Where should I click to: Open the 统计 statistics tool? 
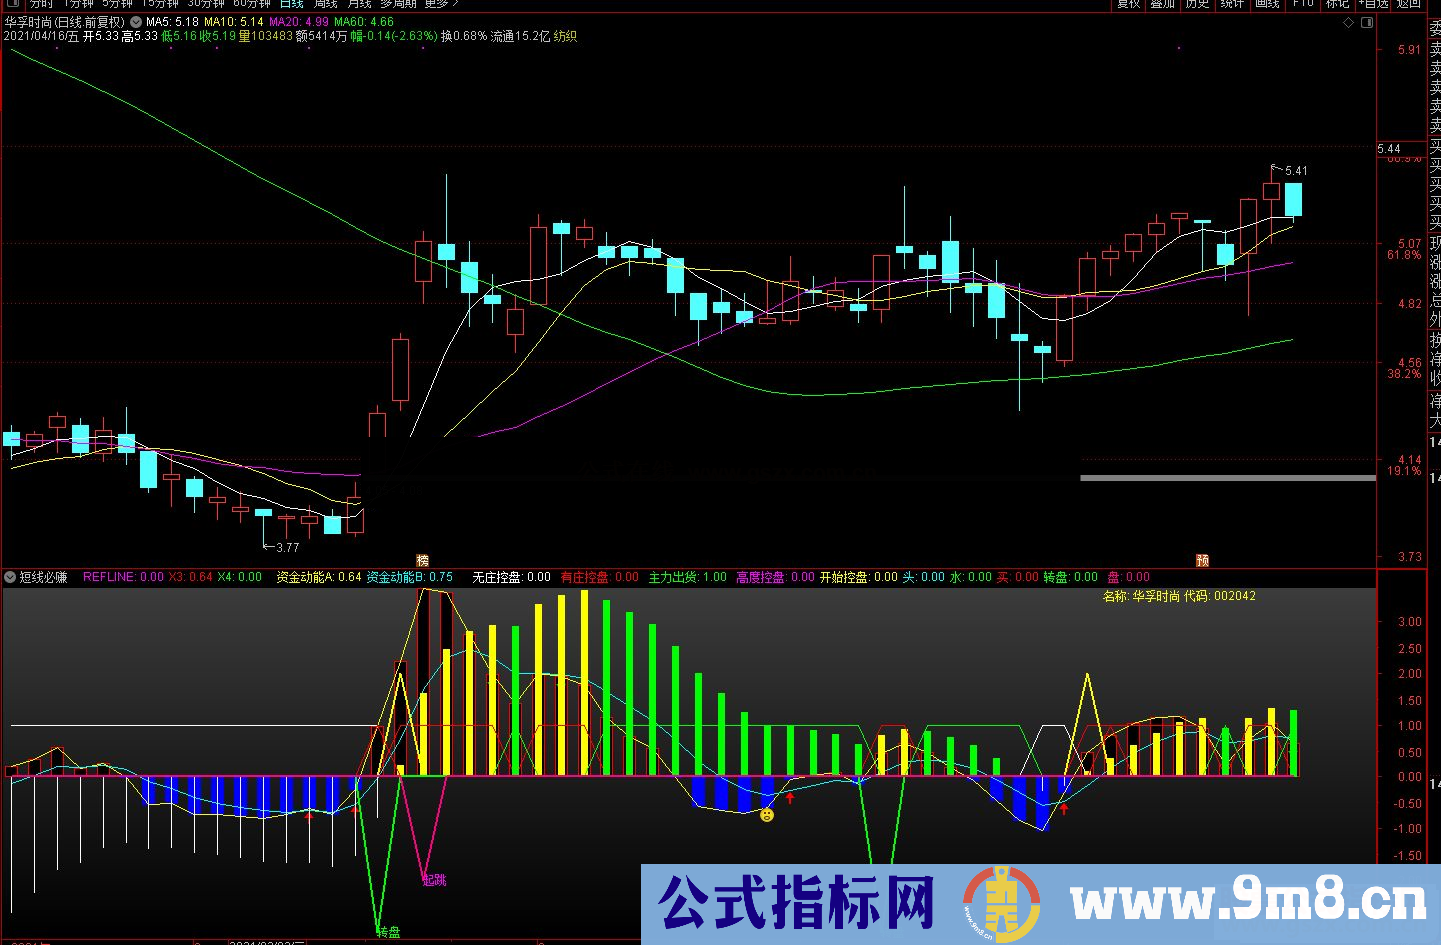tap(1231, 4)
